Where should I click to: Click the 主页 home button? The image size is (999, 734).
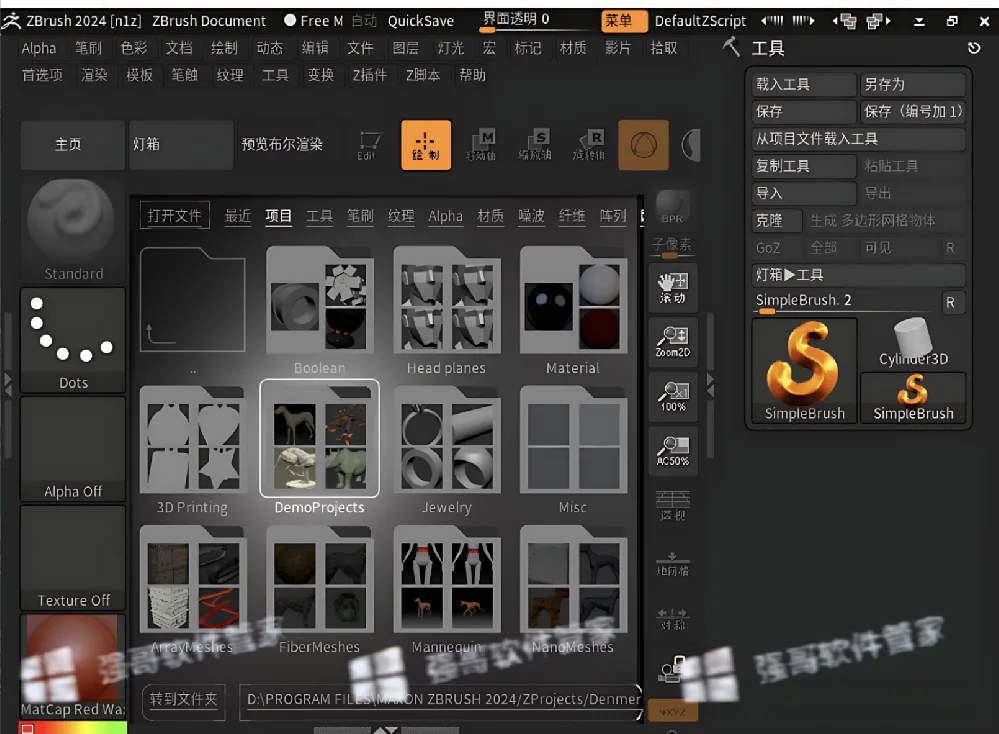(x=73, y=145)
